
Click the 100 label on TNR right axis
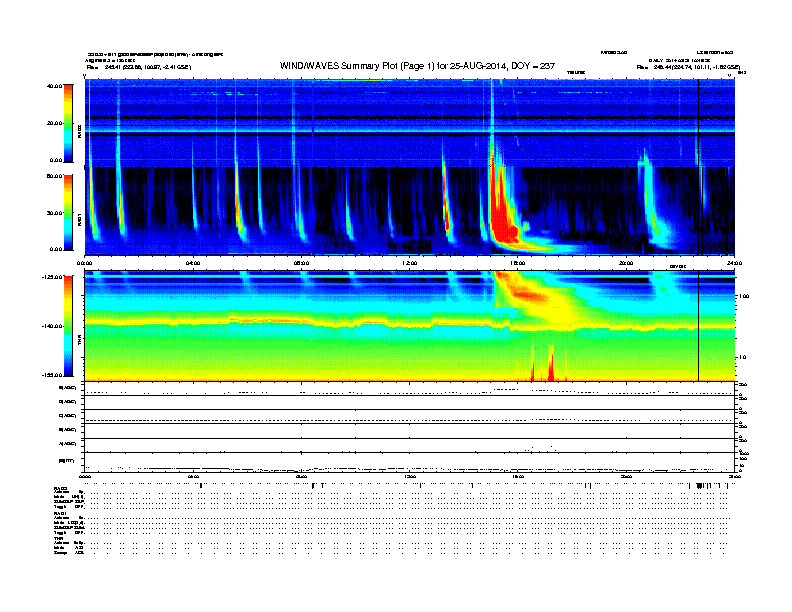pyautogui.click(x=744, y=296)
